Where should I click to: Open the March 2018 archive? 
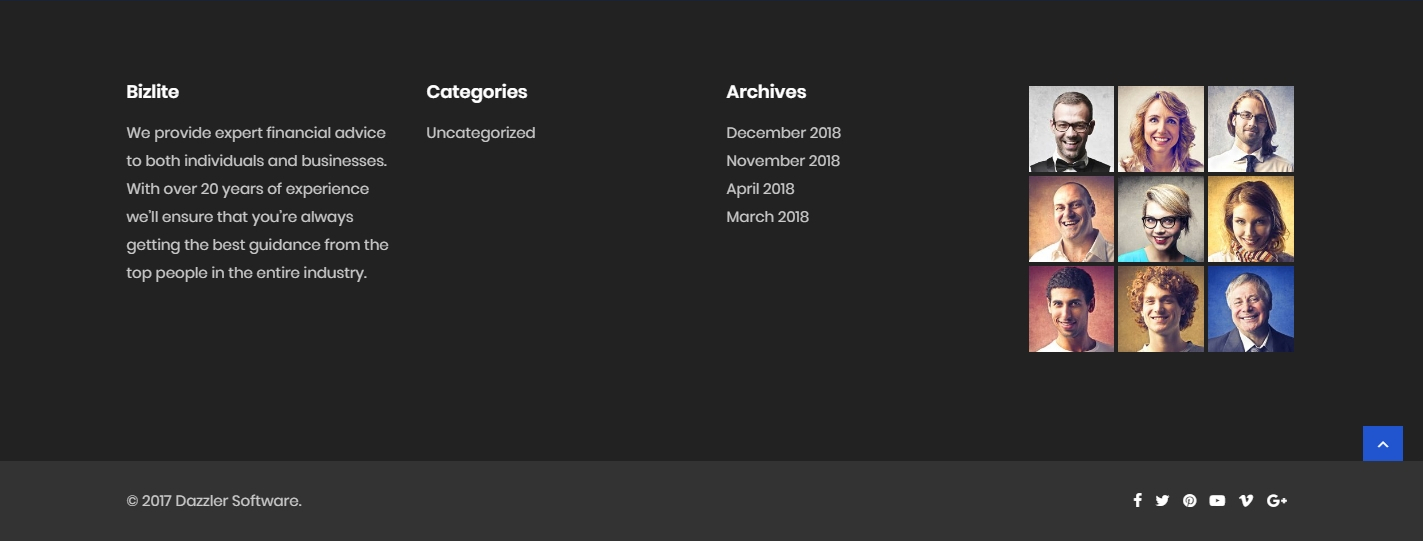tap(768, 217)
